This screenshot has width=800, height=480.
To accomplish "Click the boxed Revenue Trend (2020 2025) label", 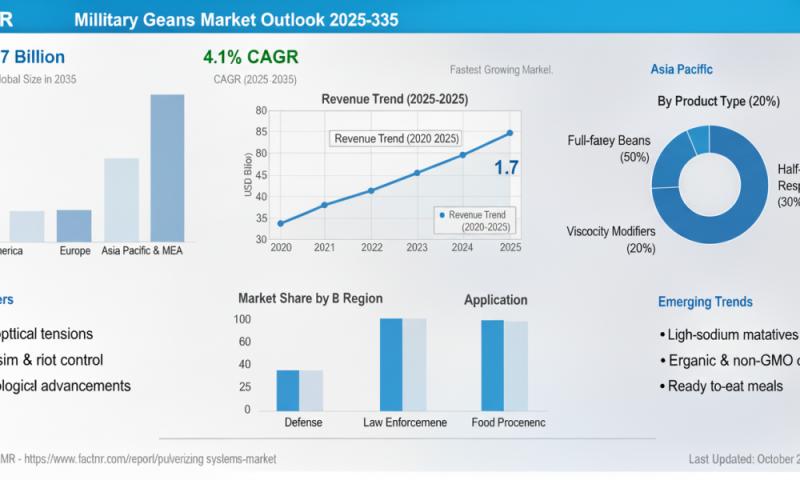I will [397, 139].
